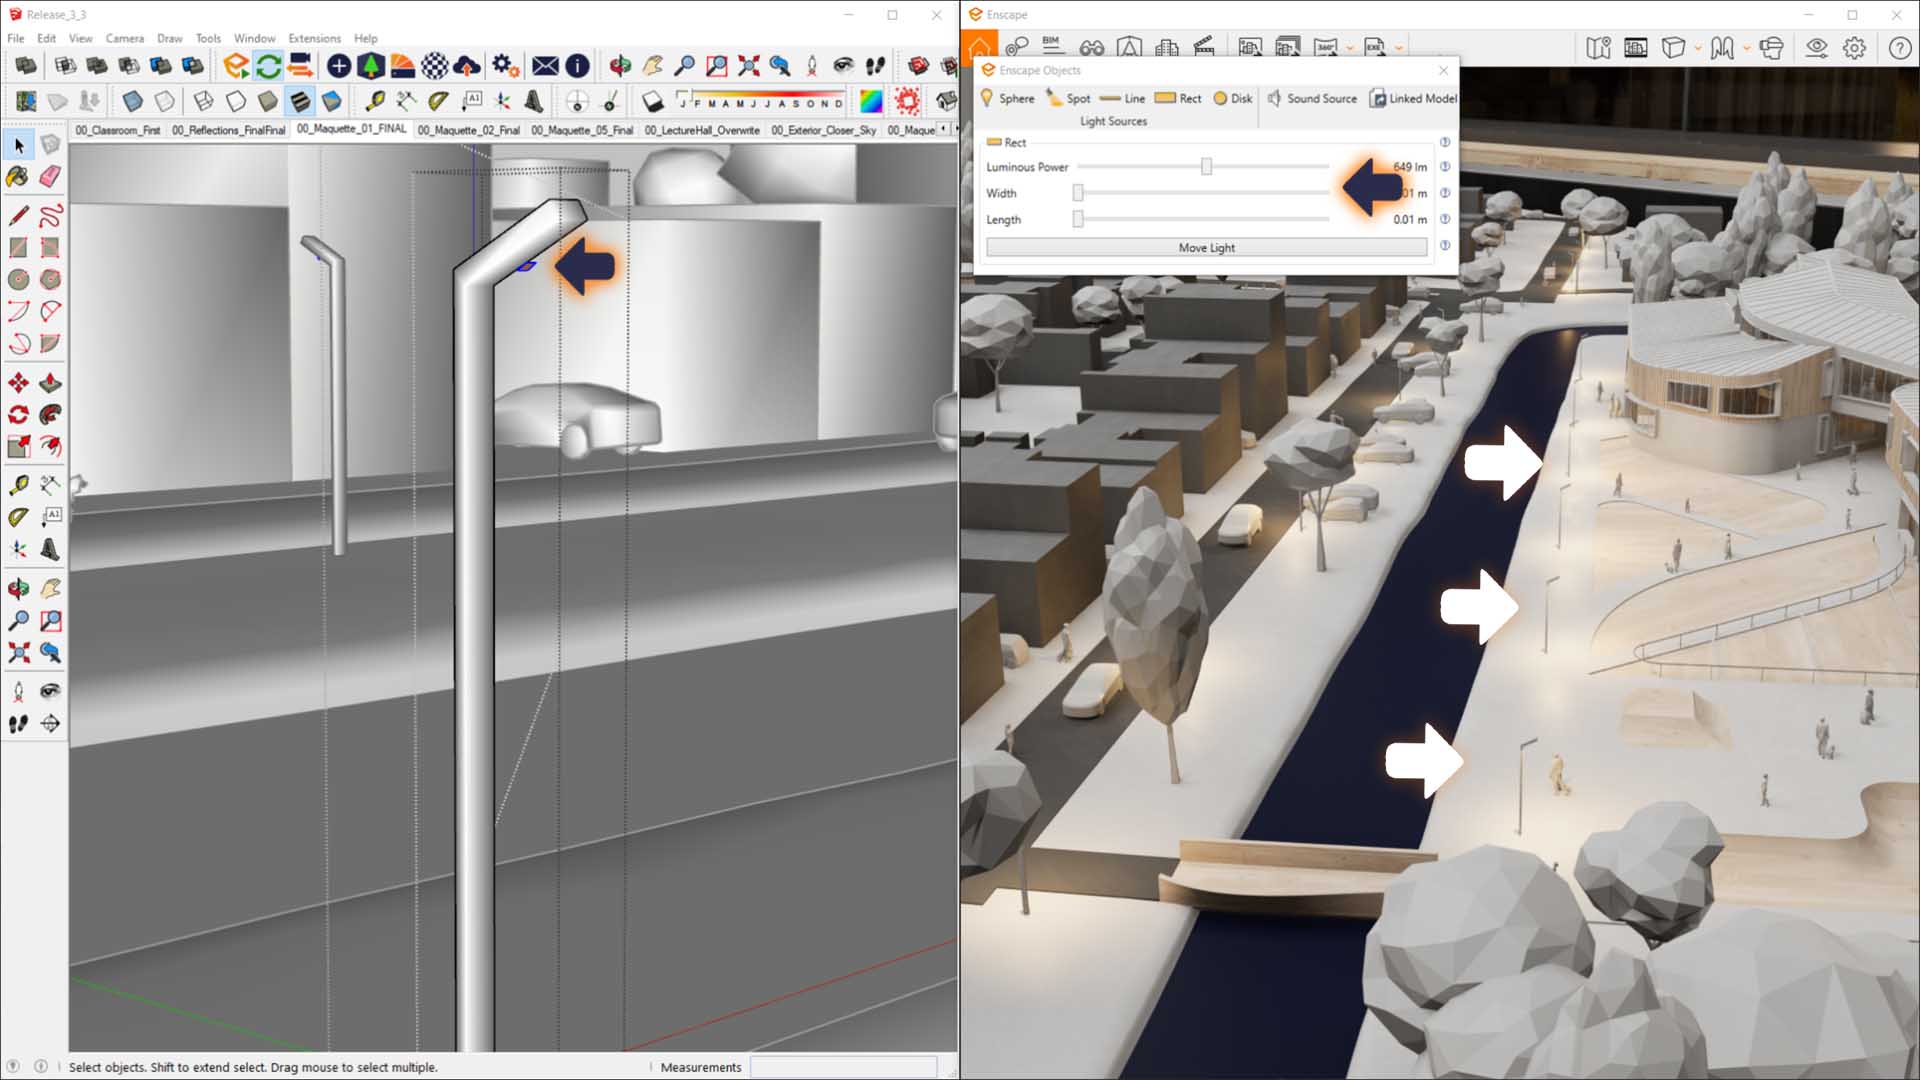Select the Eraser tool in SketchUp
Screen dimensions: 1920x1080
tap(50, 177)
